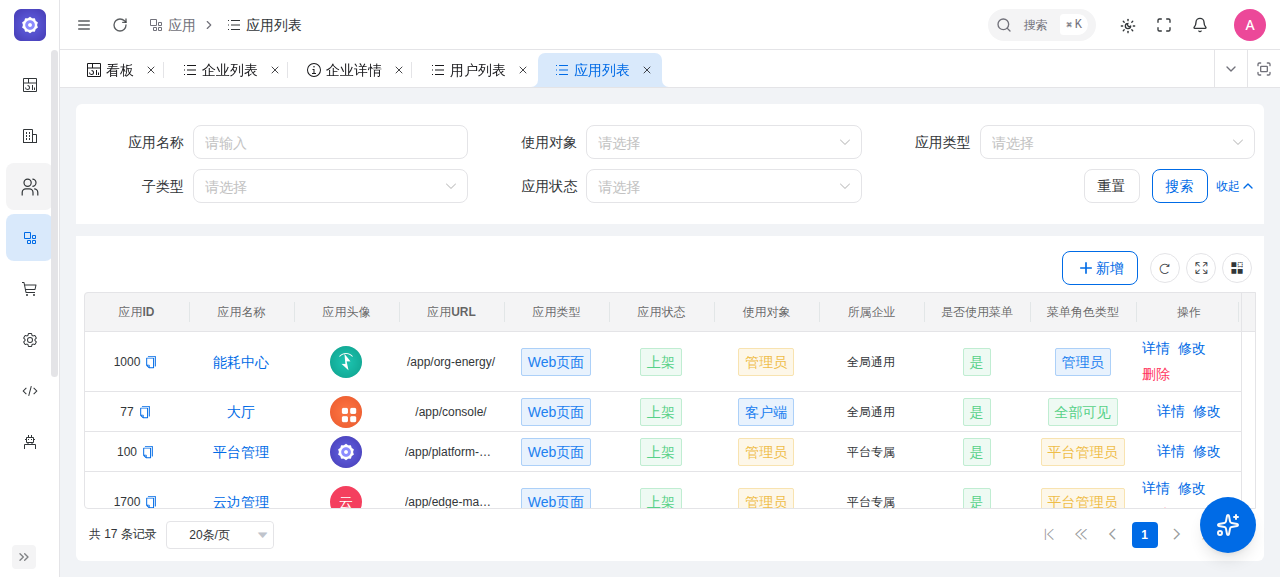The image size is (1280, 577).
Task: Click 能耗中心 app avatar
Action: coord(346,362)
